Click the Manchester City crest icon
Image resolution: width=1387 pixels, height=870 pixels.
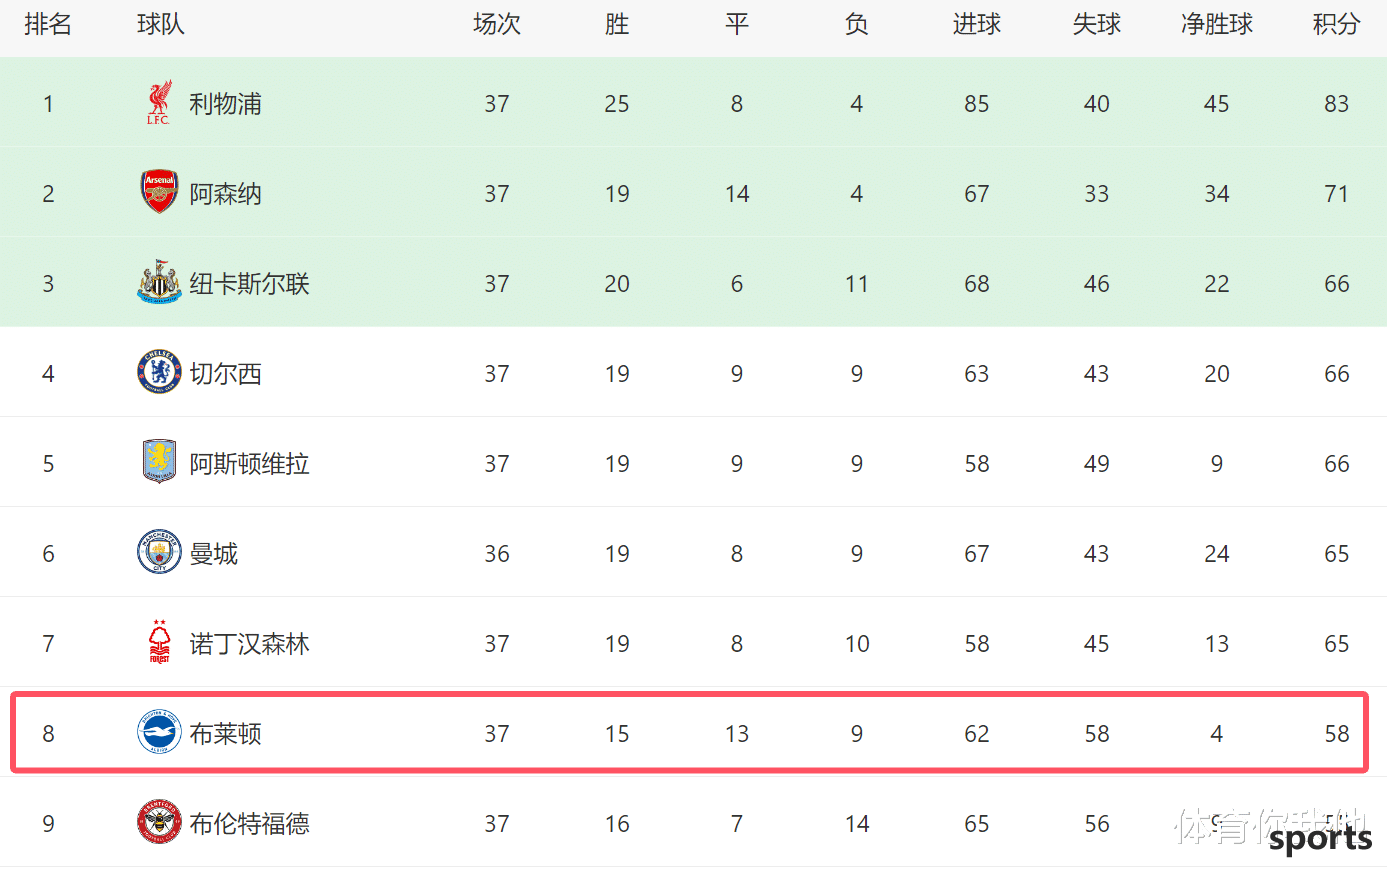159,552
